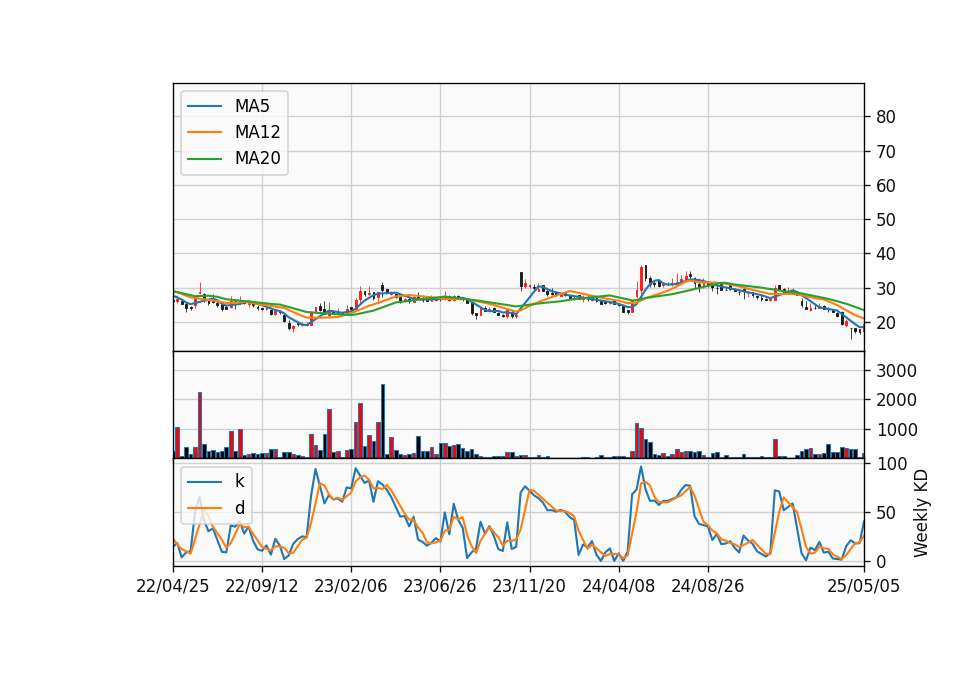This screenshot has width=960, height=690.
Task: Click the d legend entry
Action: (x=216, y=508)
